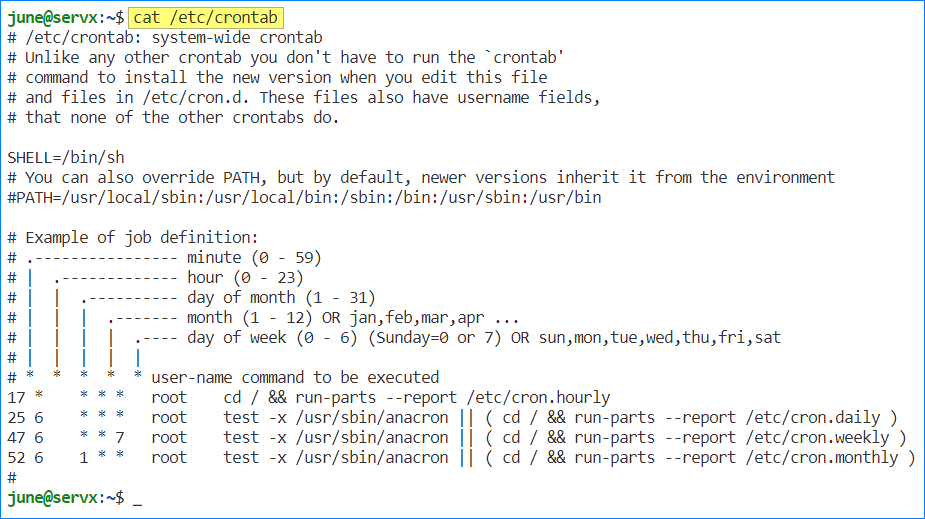
Task: Click minute value 47 of the weekly job
Action: (x=16, y=437)
